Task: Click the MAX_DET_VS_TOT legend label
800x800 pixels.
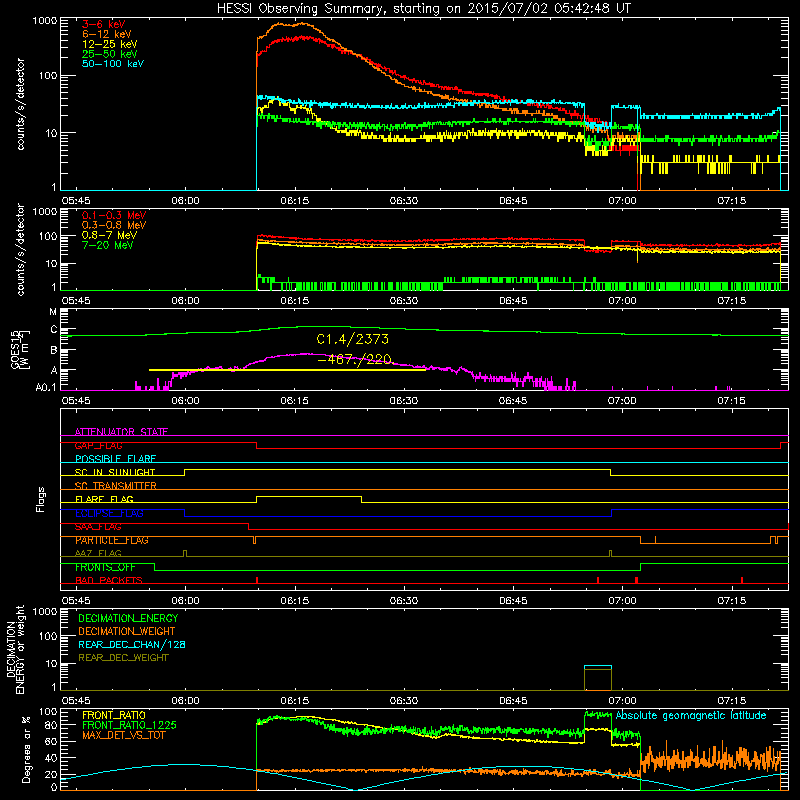Action: 123,735
